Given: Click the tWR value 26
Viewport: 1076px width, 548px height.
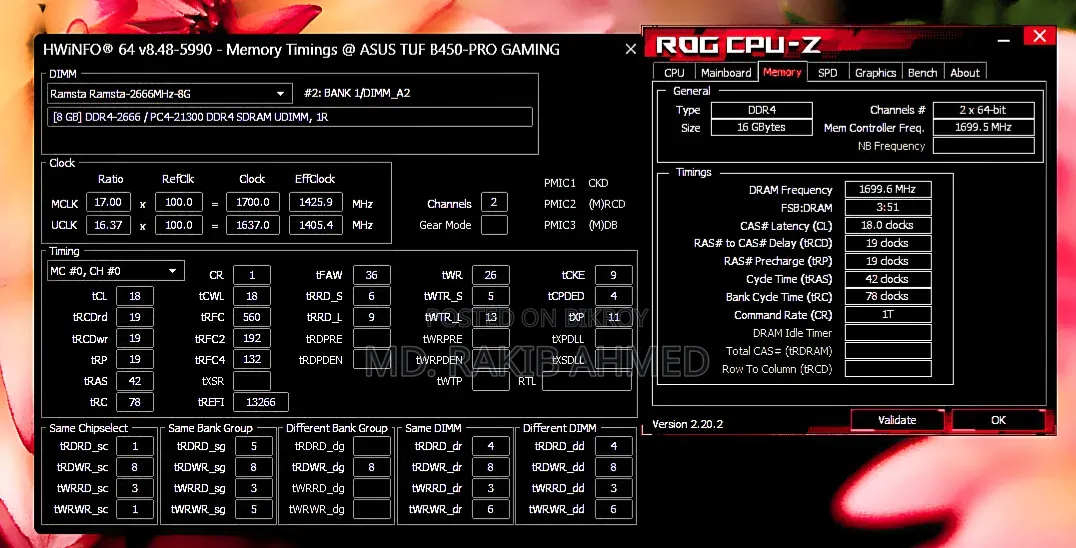Looking at the screenshot, I should (x=491, y=275).
